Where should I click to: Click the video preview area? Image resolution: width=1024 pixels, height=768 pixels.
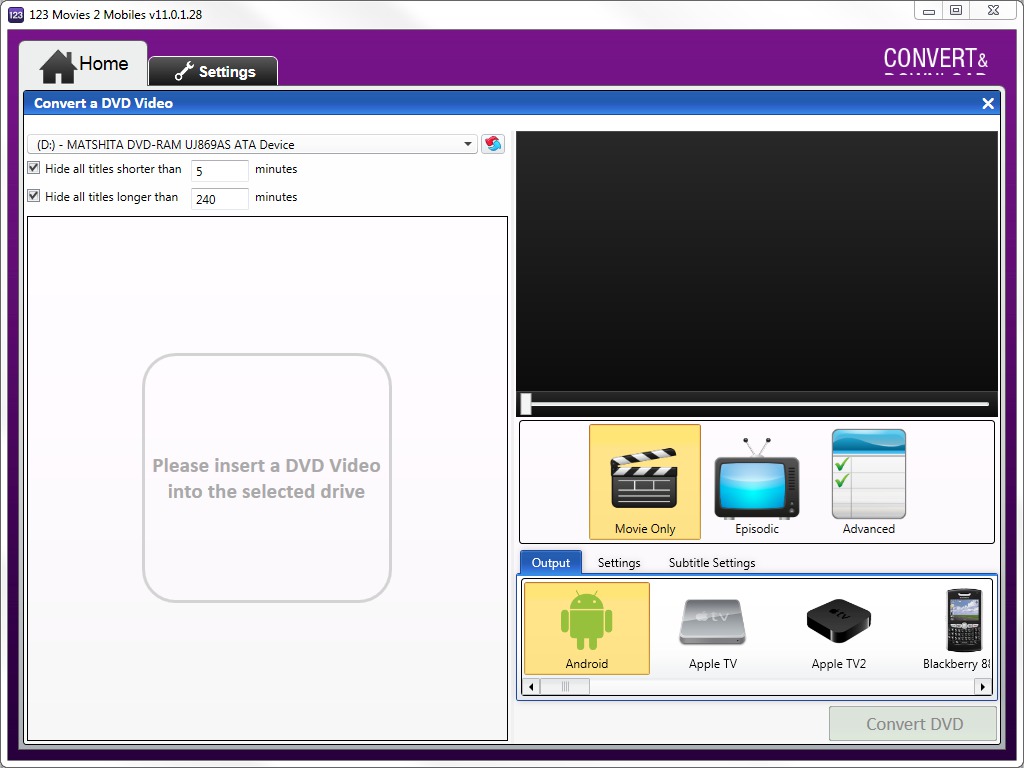[x=757, y=261]
